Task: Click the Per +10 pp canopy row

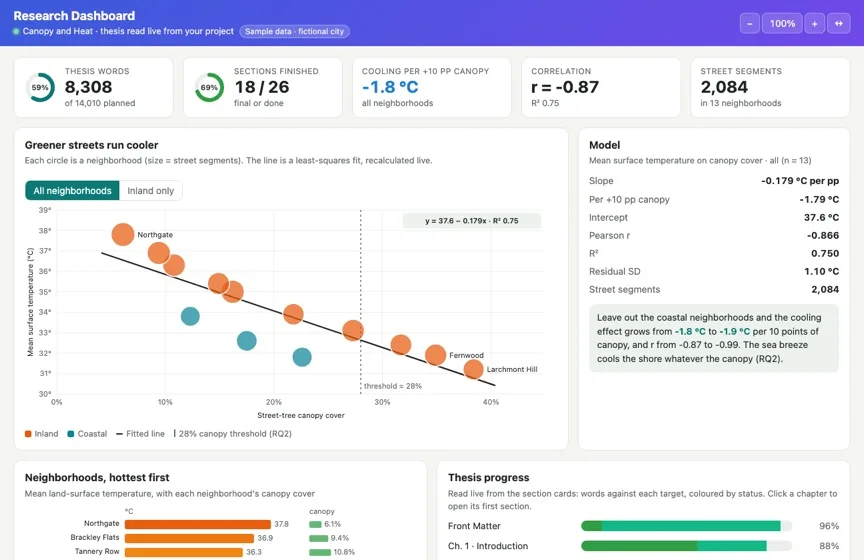Action: [714, 200]
